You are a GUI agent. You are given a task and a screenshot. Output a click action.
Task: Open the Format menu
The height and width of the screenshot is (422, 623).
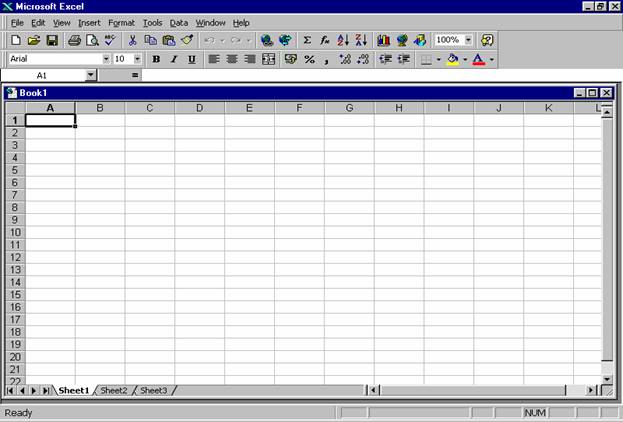[x=121, y=22]
